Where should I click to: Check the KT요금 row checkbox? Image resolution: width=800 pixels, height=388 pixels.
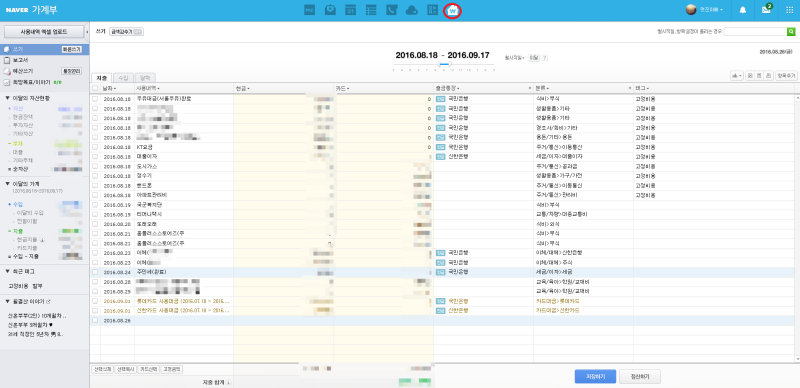click(x=95, y=147)
